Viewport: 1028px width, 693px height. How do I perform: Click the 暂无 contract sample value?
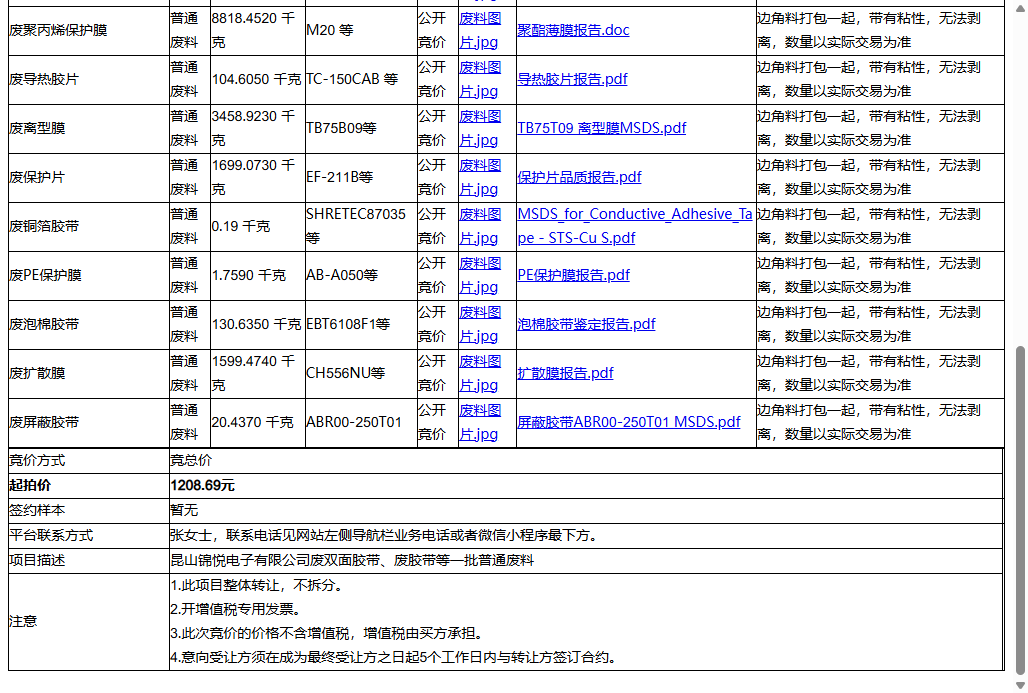click(184, 511)
